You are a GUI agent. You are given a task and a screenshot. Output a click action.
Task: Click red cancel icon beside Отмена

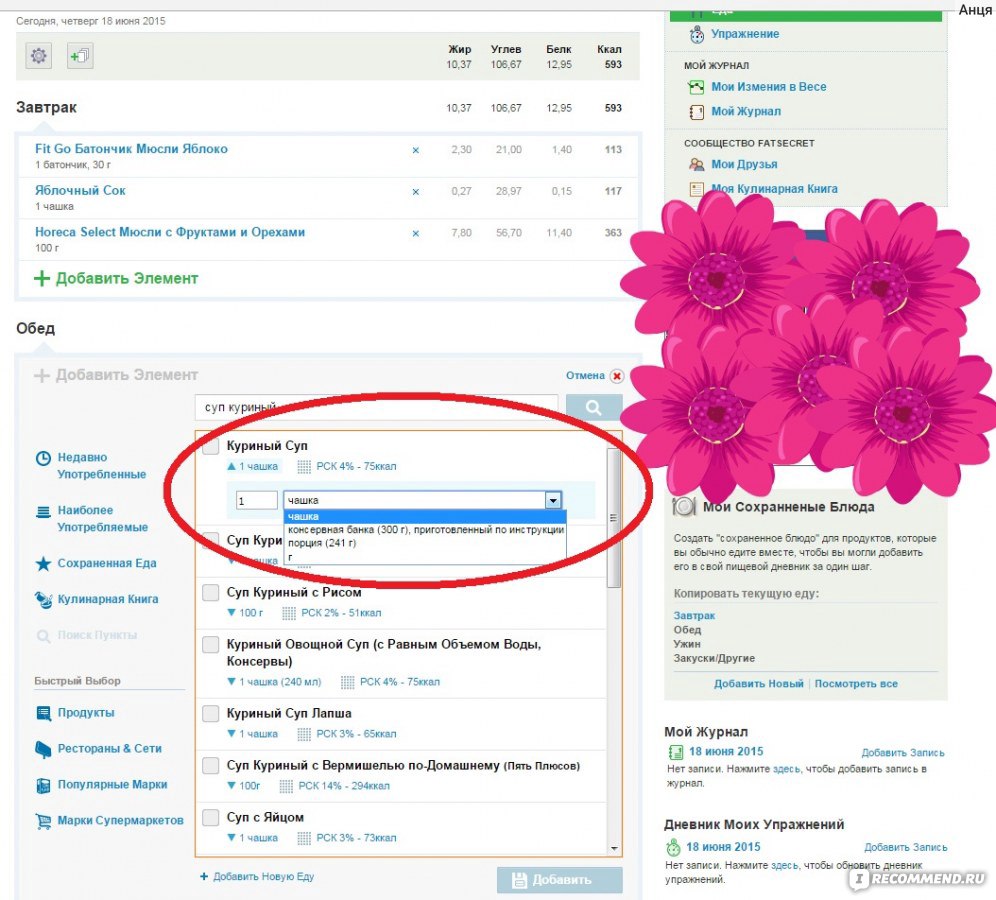pyautogui.click(x=617, y=376)
